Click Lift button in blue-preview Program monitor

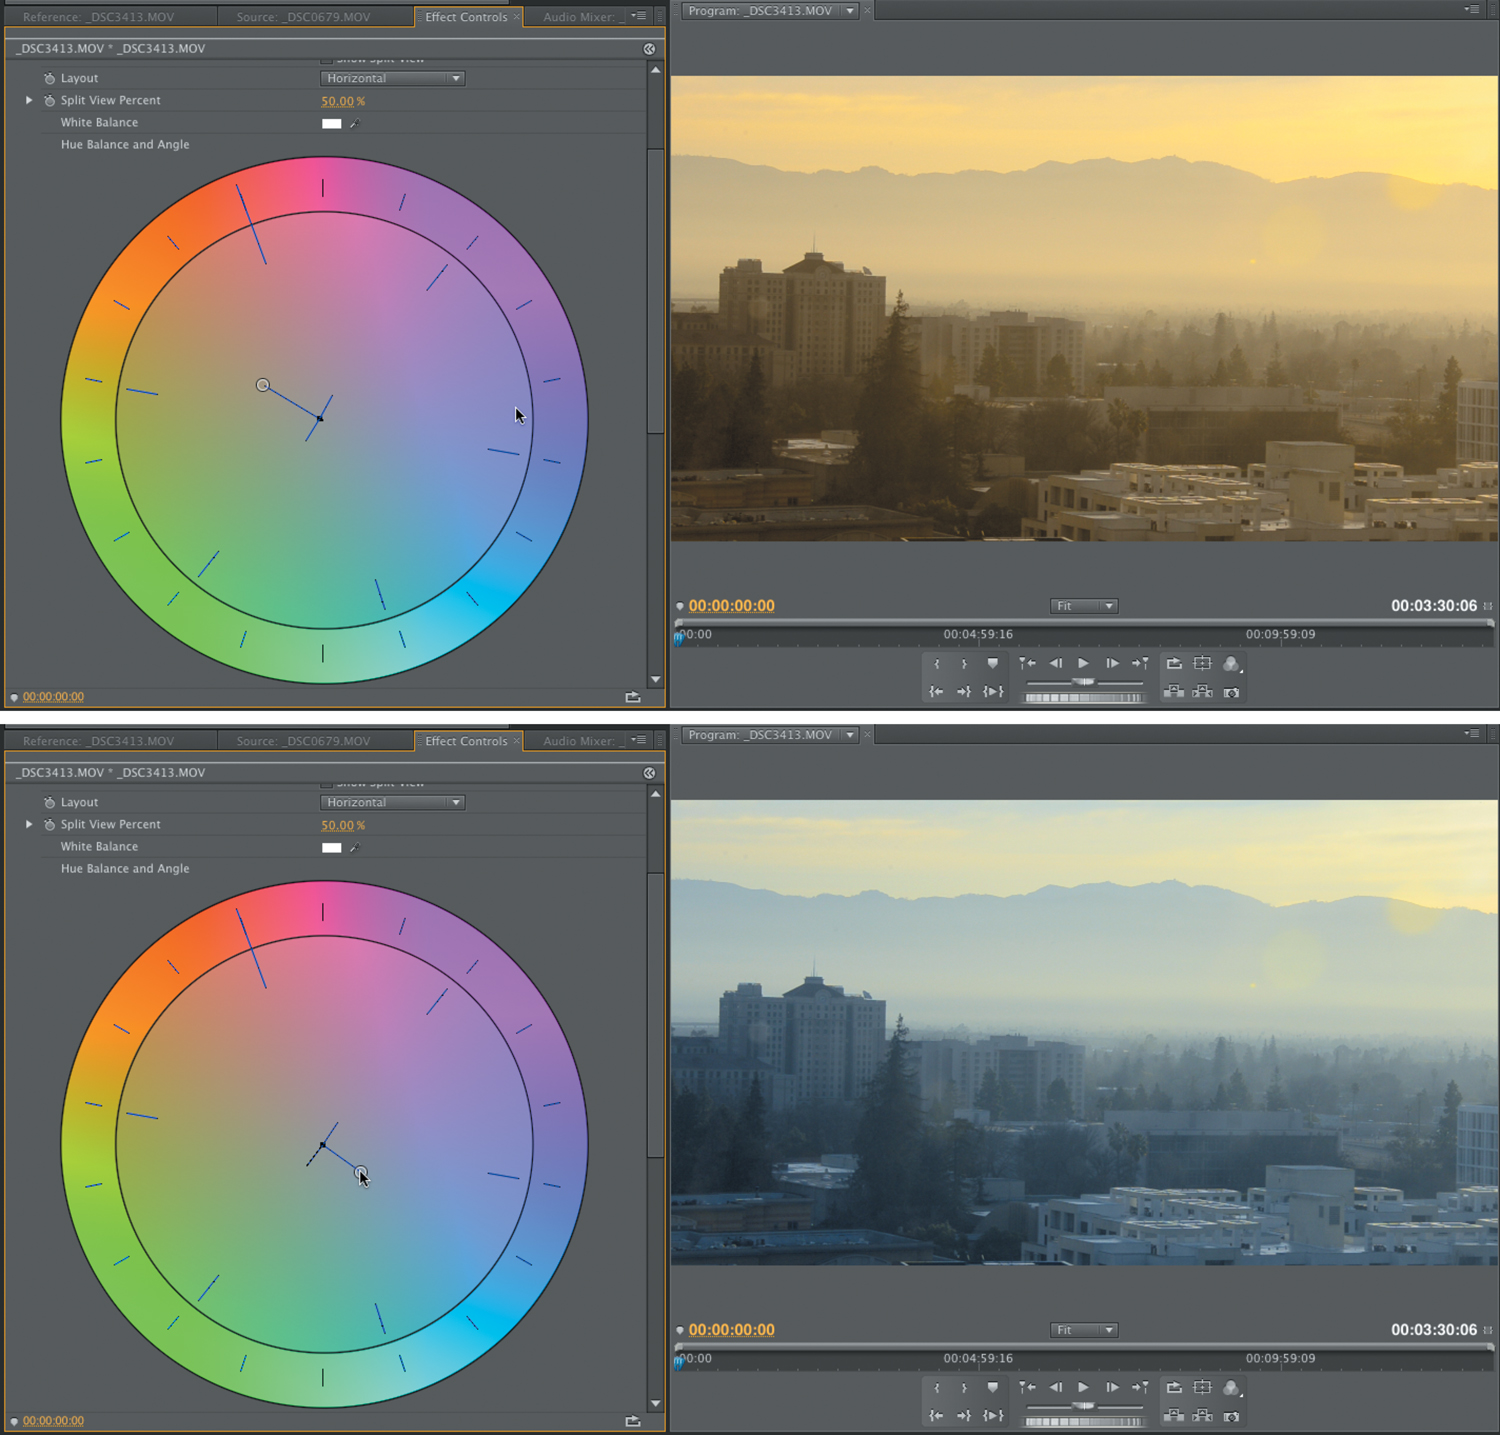click(x=1174, y=1416)
